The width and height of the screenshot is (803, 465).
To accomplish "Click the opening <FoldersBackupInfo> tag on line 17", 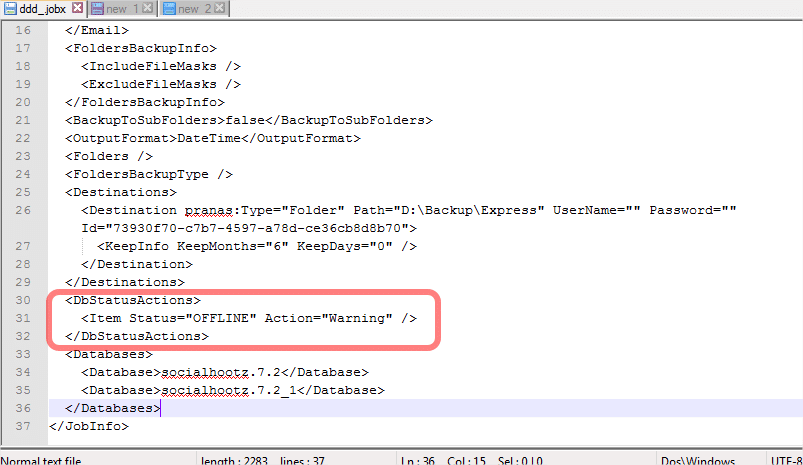I will [x=141, y=48].
